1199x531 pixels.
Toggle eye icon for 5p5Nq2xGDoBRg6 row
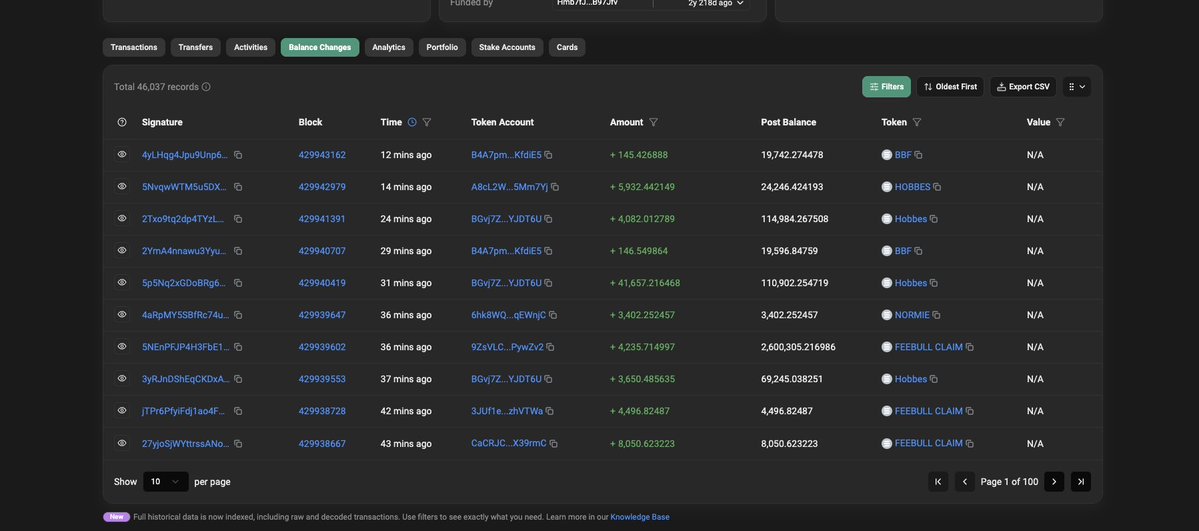click(122, 283)
